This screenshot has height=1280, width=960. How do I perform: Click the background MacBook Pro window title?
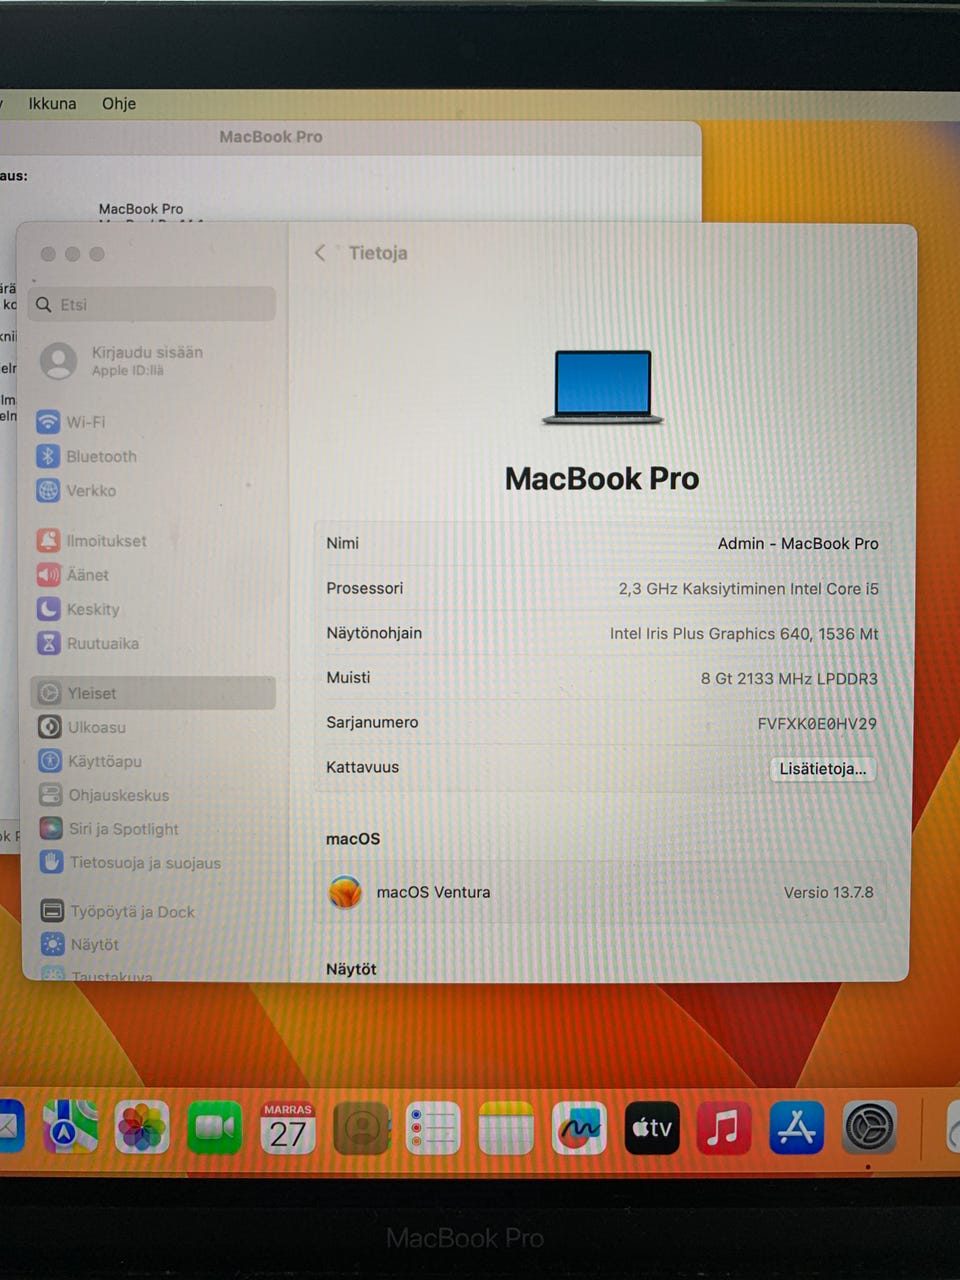coord(271,137)
